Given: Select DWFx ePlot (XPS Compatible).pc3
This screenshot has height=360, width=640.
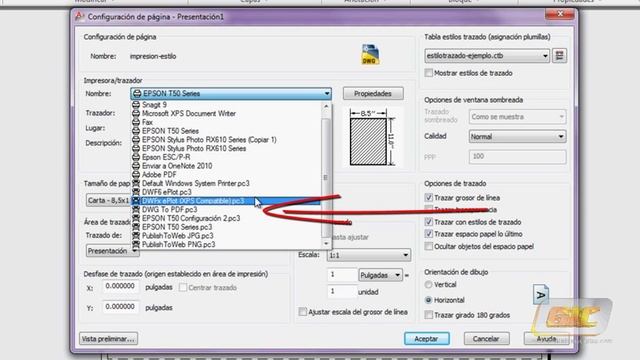Looking at the screenshot, I should tap(227, 201).
